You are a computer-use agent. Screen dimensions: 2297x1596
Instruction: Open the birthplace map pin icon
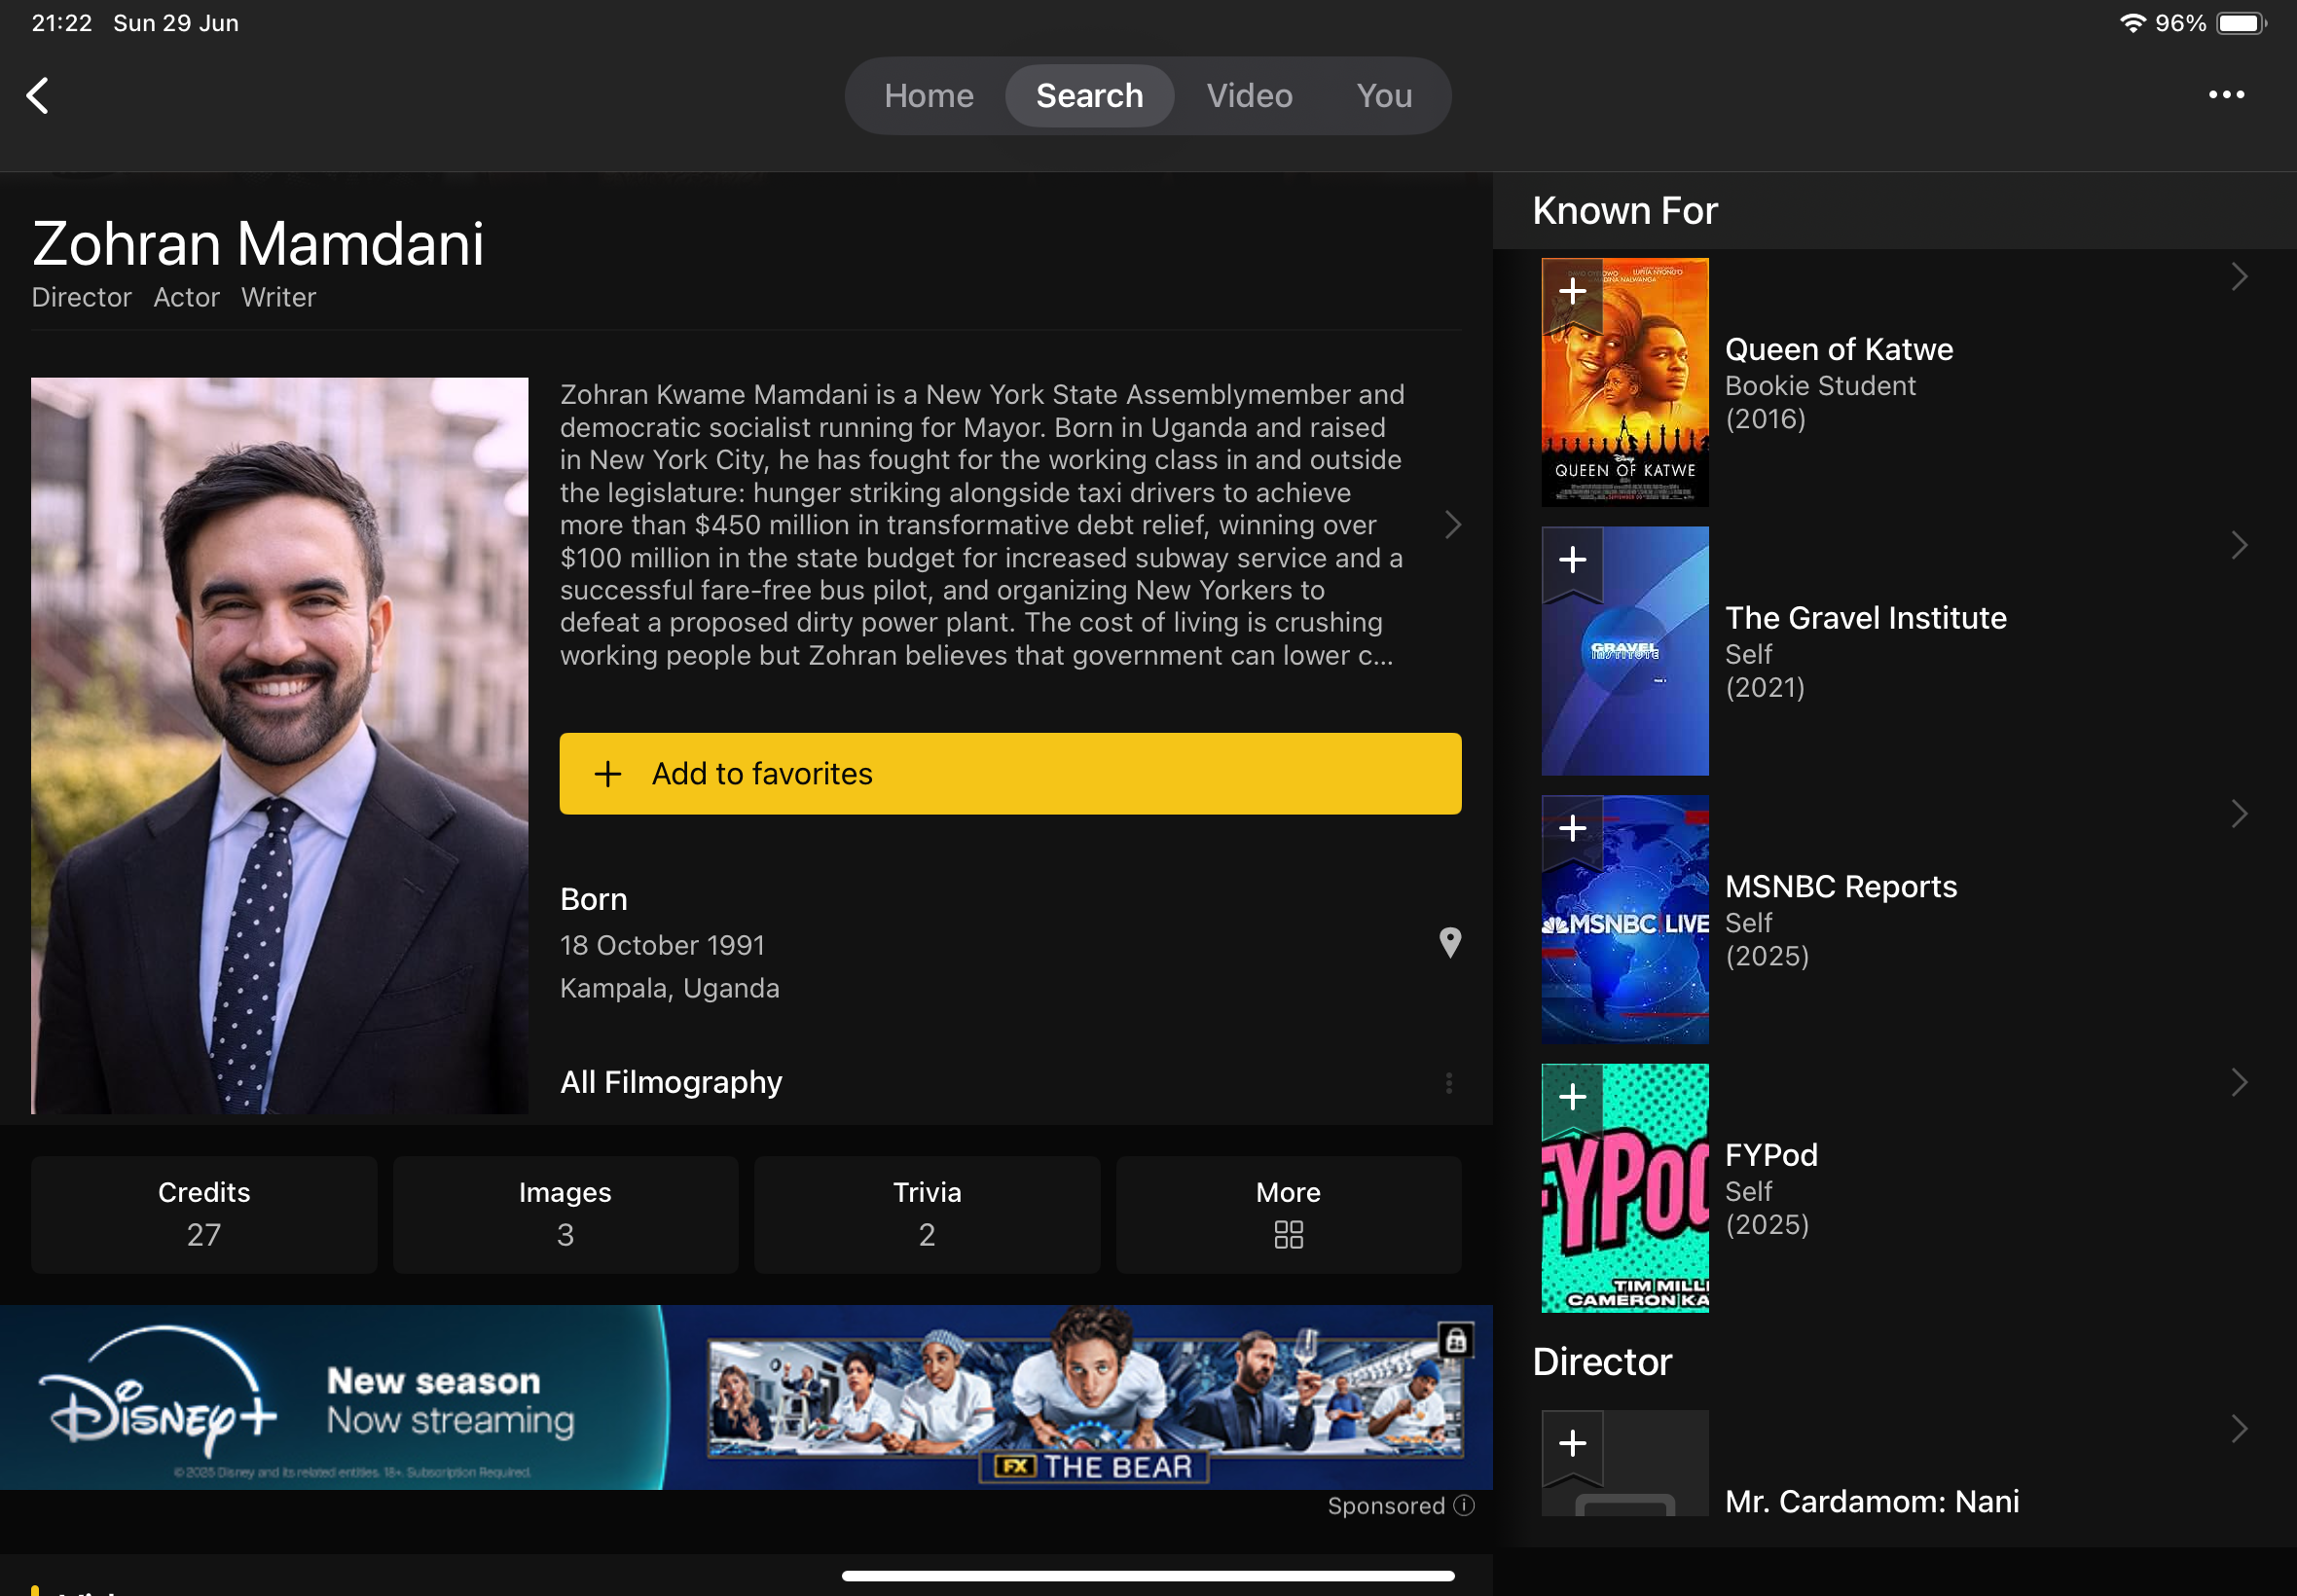pos(1450,942)
